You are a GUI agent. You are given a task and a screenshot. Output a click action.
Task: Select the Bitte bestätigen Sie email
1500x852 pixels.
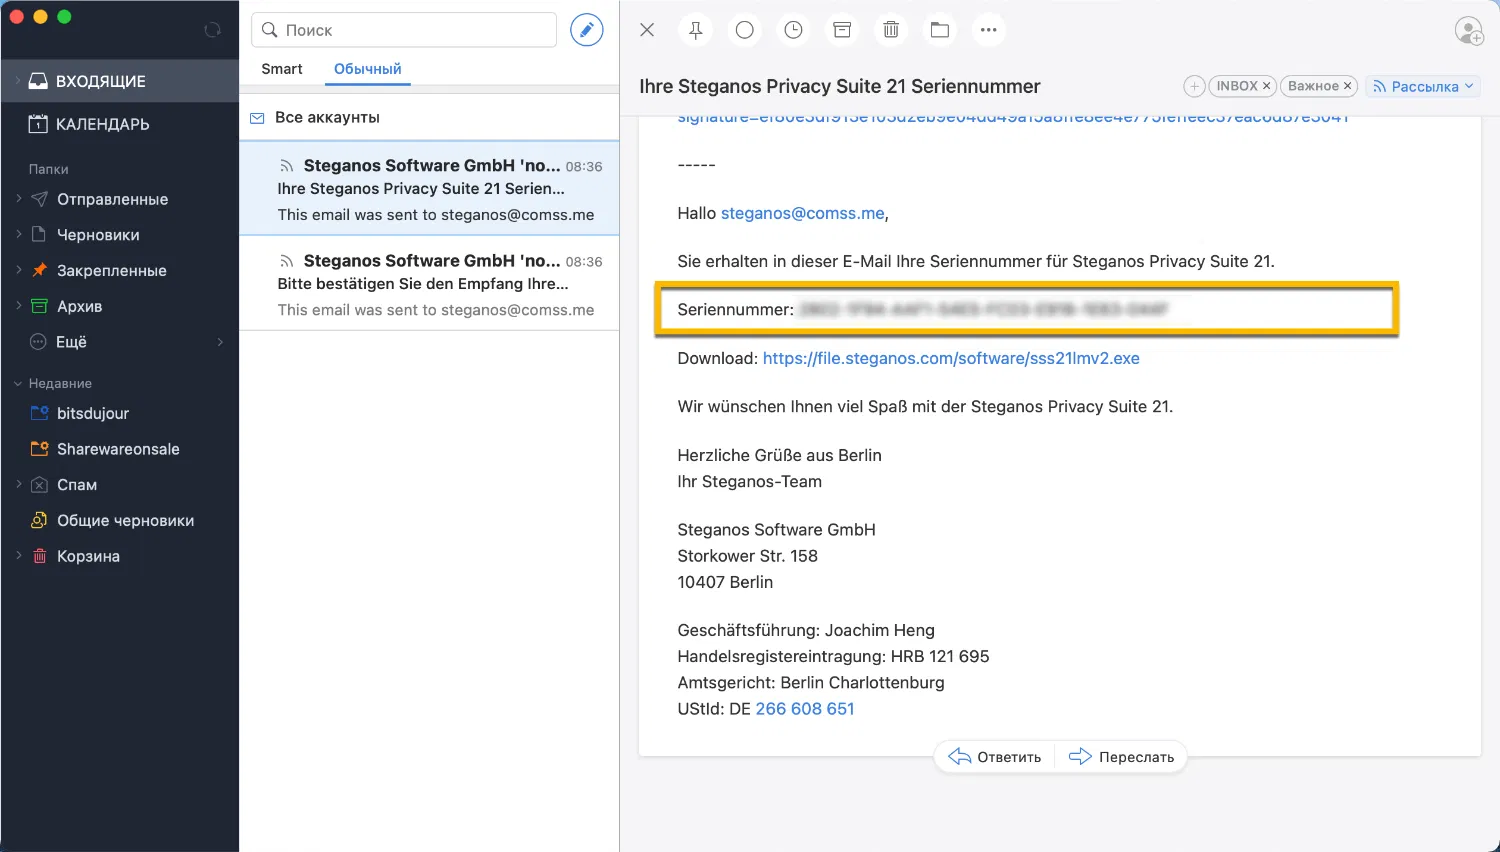coord(429,284)
